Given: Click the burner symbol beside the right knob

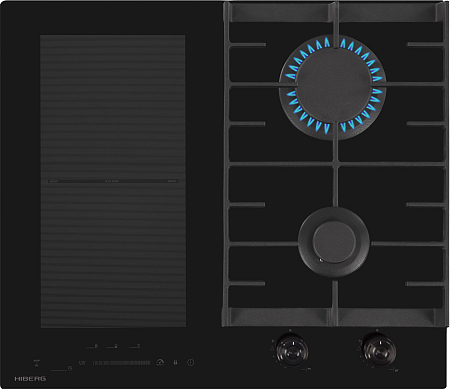Looking at the screenshot, I should pyautogui.click(x=394, y=370).
